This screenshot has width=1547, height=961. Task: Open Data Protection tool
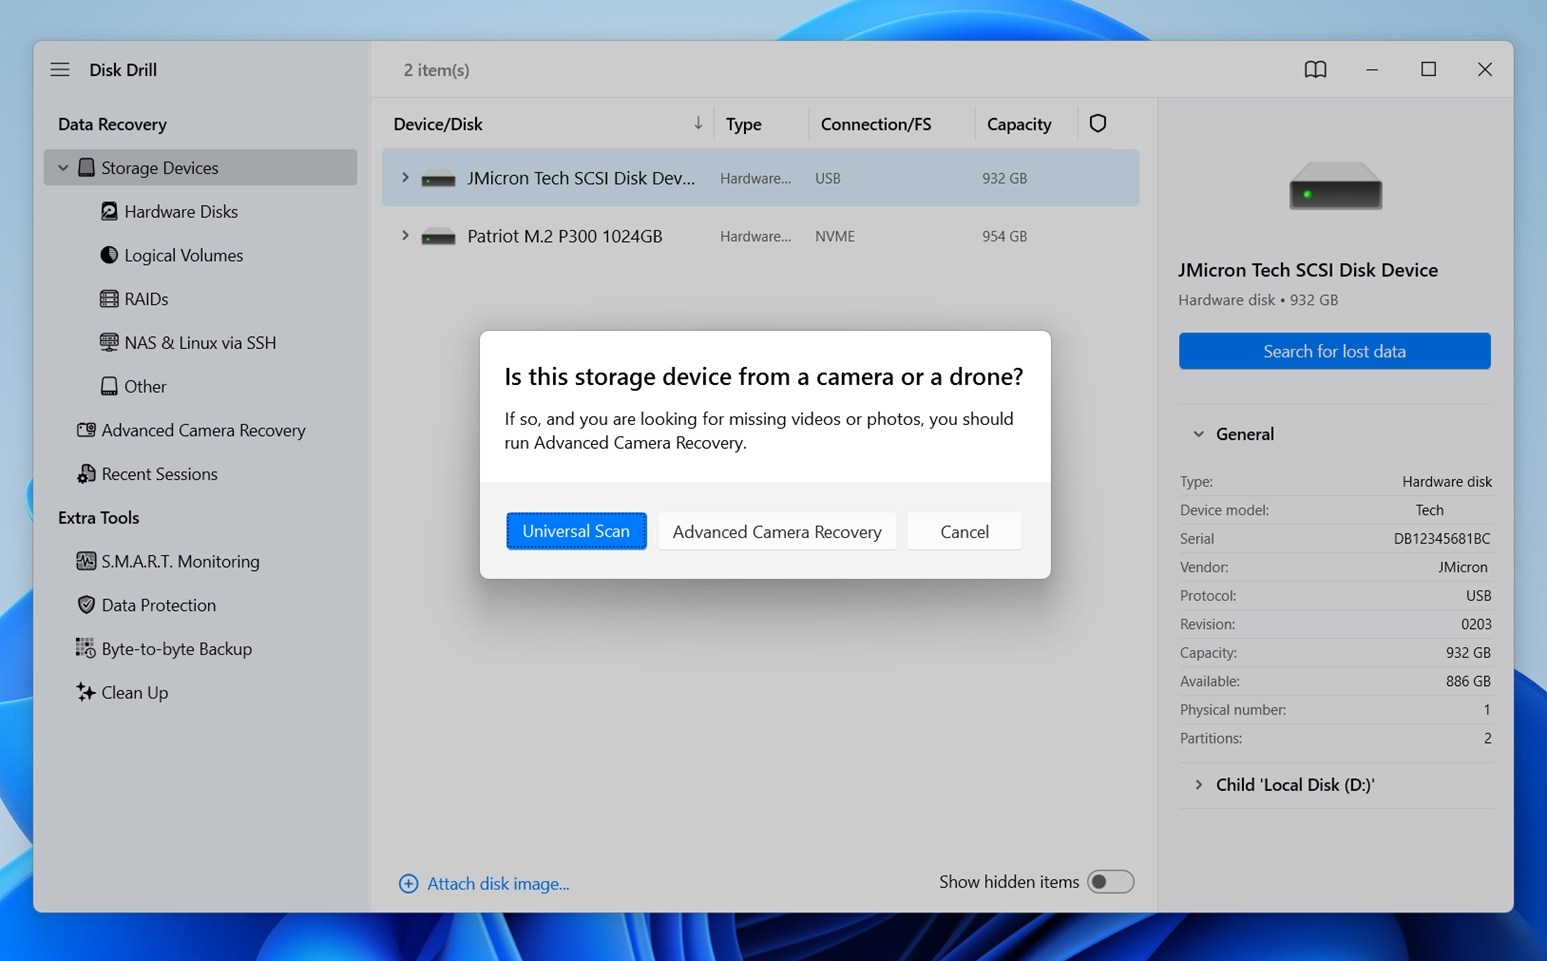tap(158, 605)
